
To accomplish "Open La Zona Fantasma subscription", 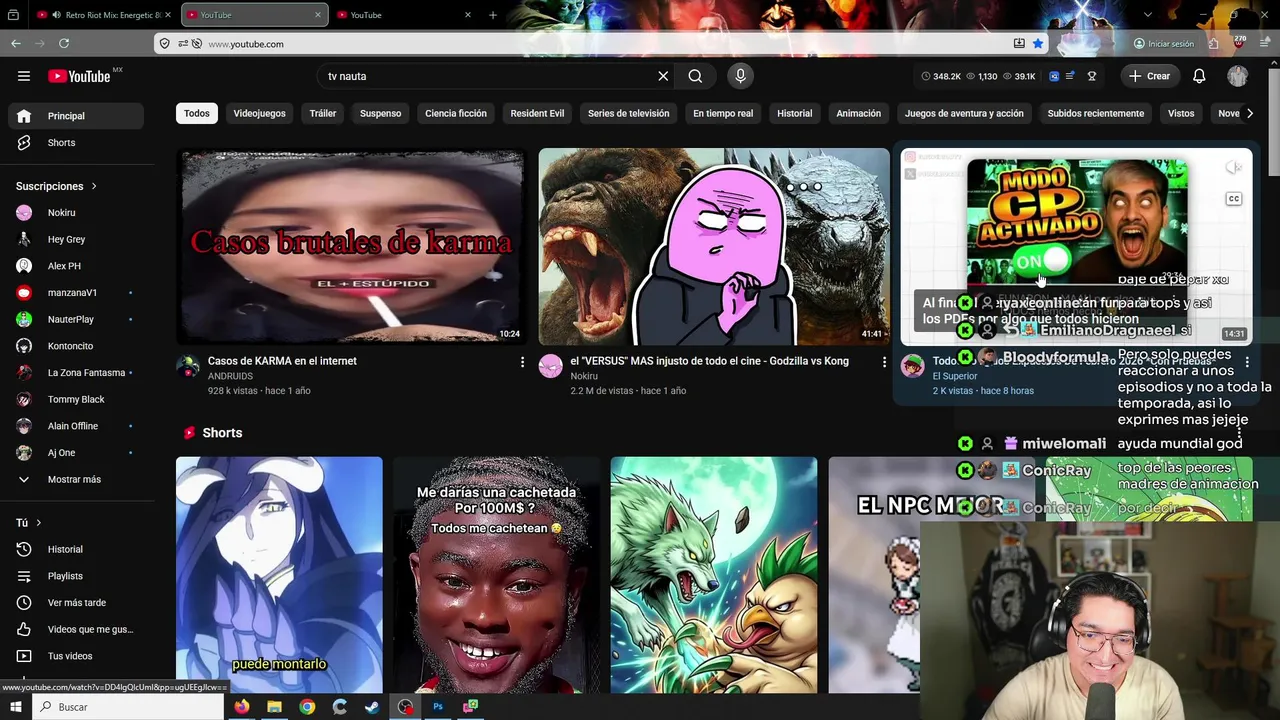I will (76, 373).
